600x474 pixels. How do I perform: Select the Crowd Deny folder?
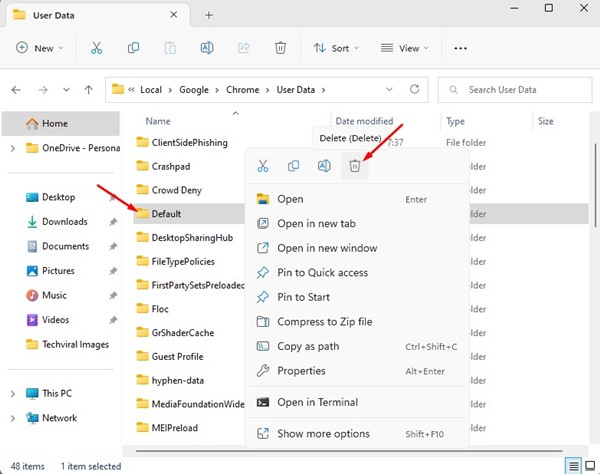click(169, 190)
